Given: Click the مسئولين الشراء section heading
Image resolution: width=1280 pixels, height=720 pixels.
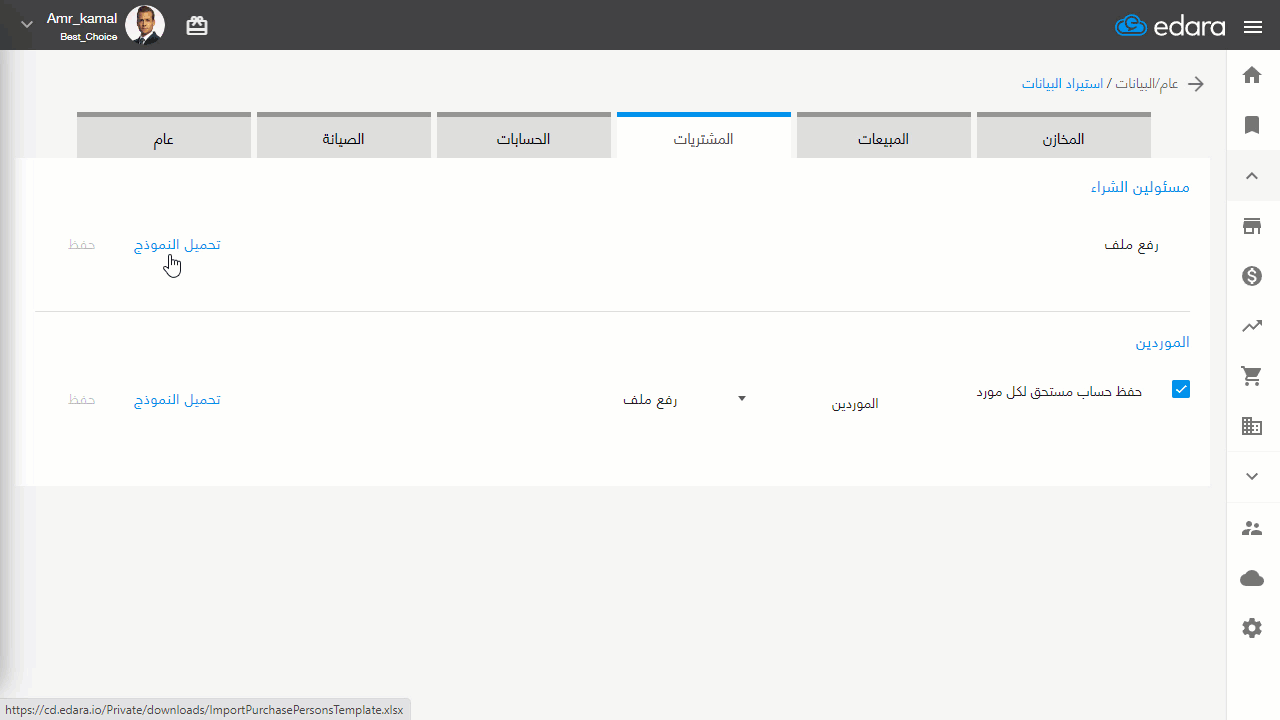Looking at the screenshot, I should coord(1140,187).
